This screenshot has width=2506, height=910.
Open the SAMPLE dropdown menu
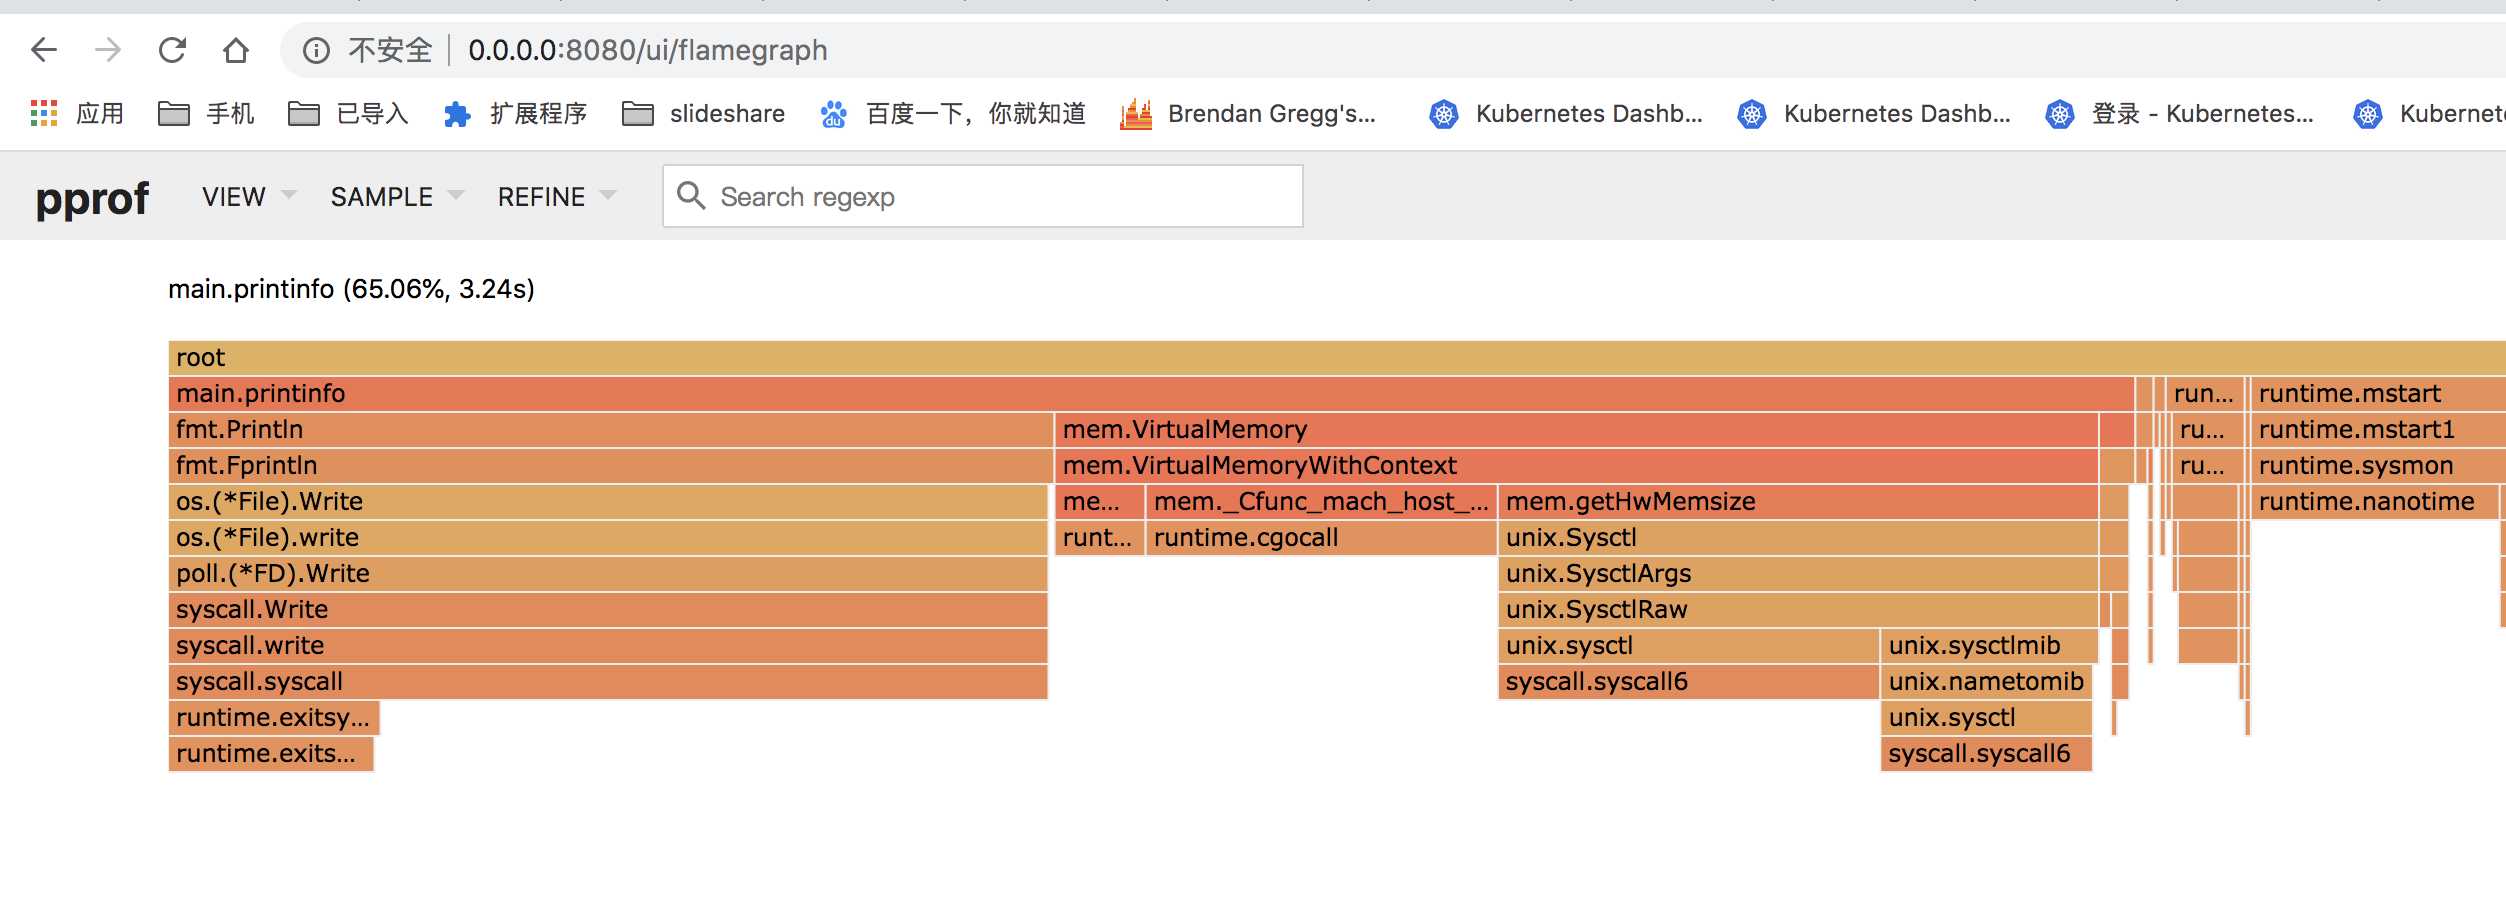point(397,196)
